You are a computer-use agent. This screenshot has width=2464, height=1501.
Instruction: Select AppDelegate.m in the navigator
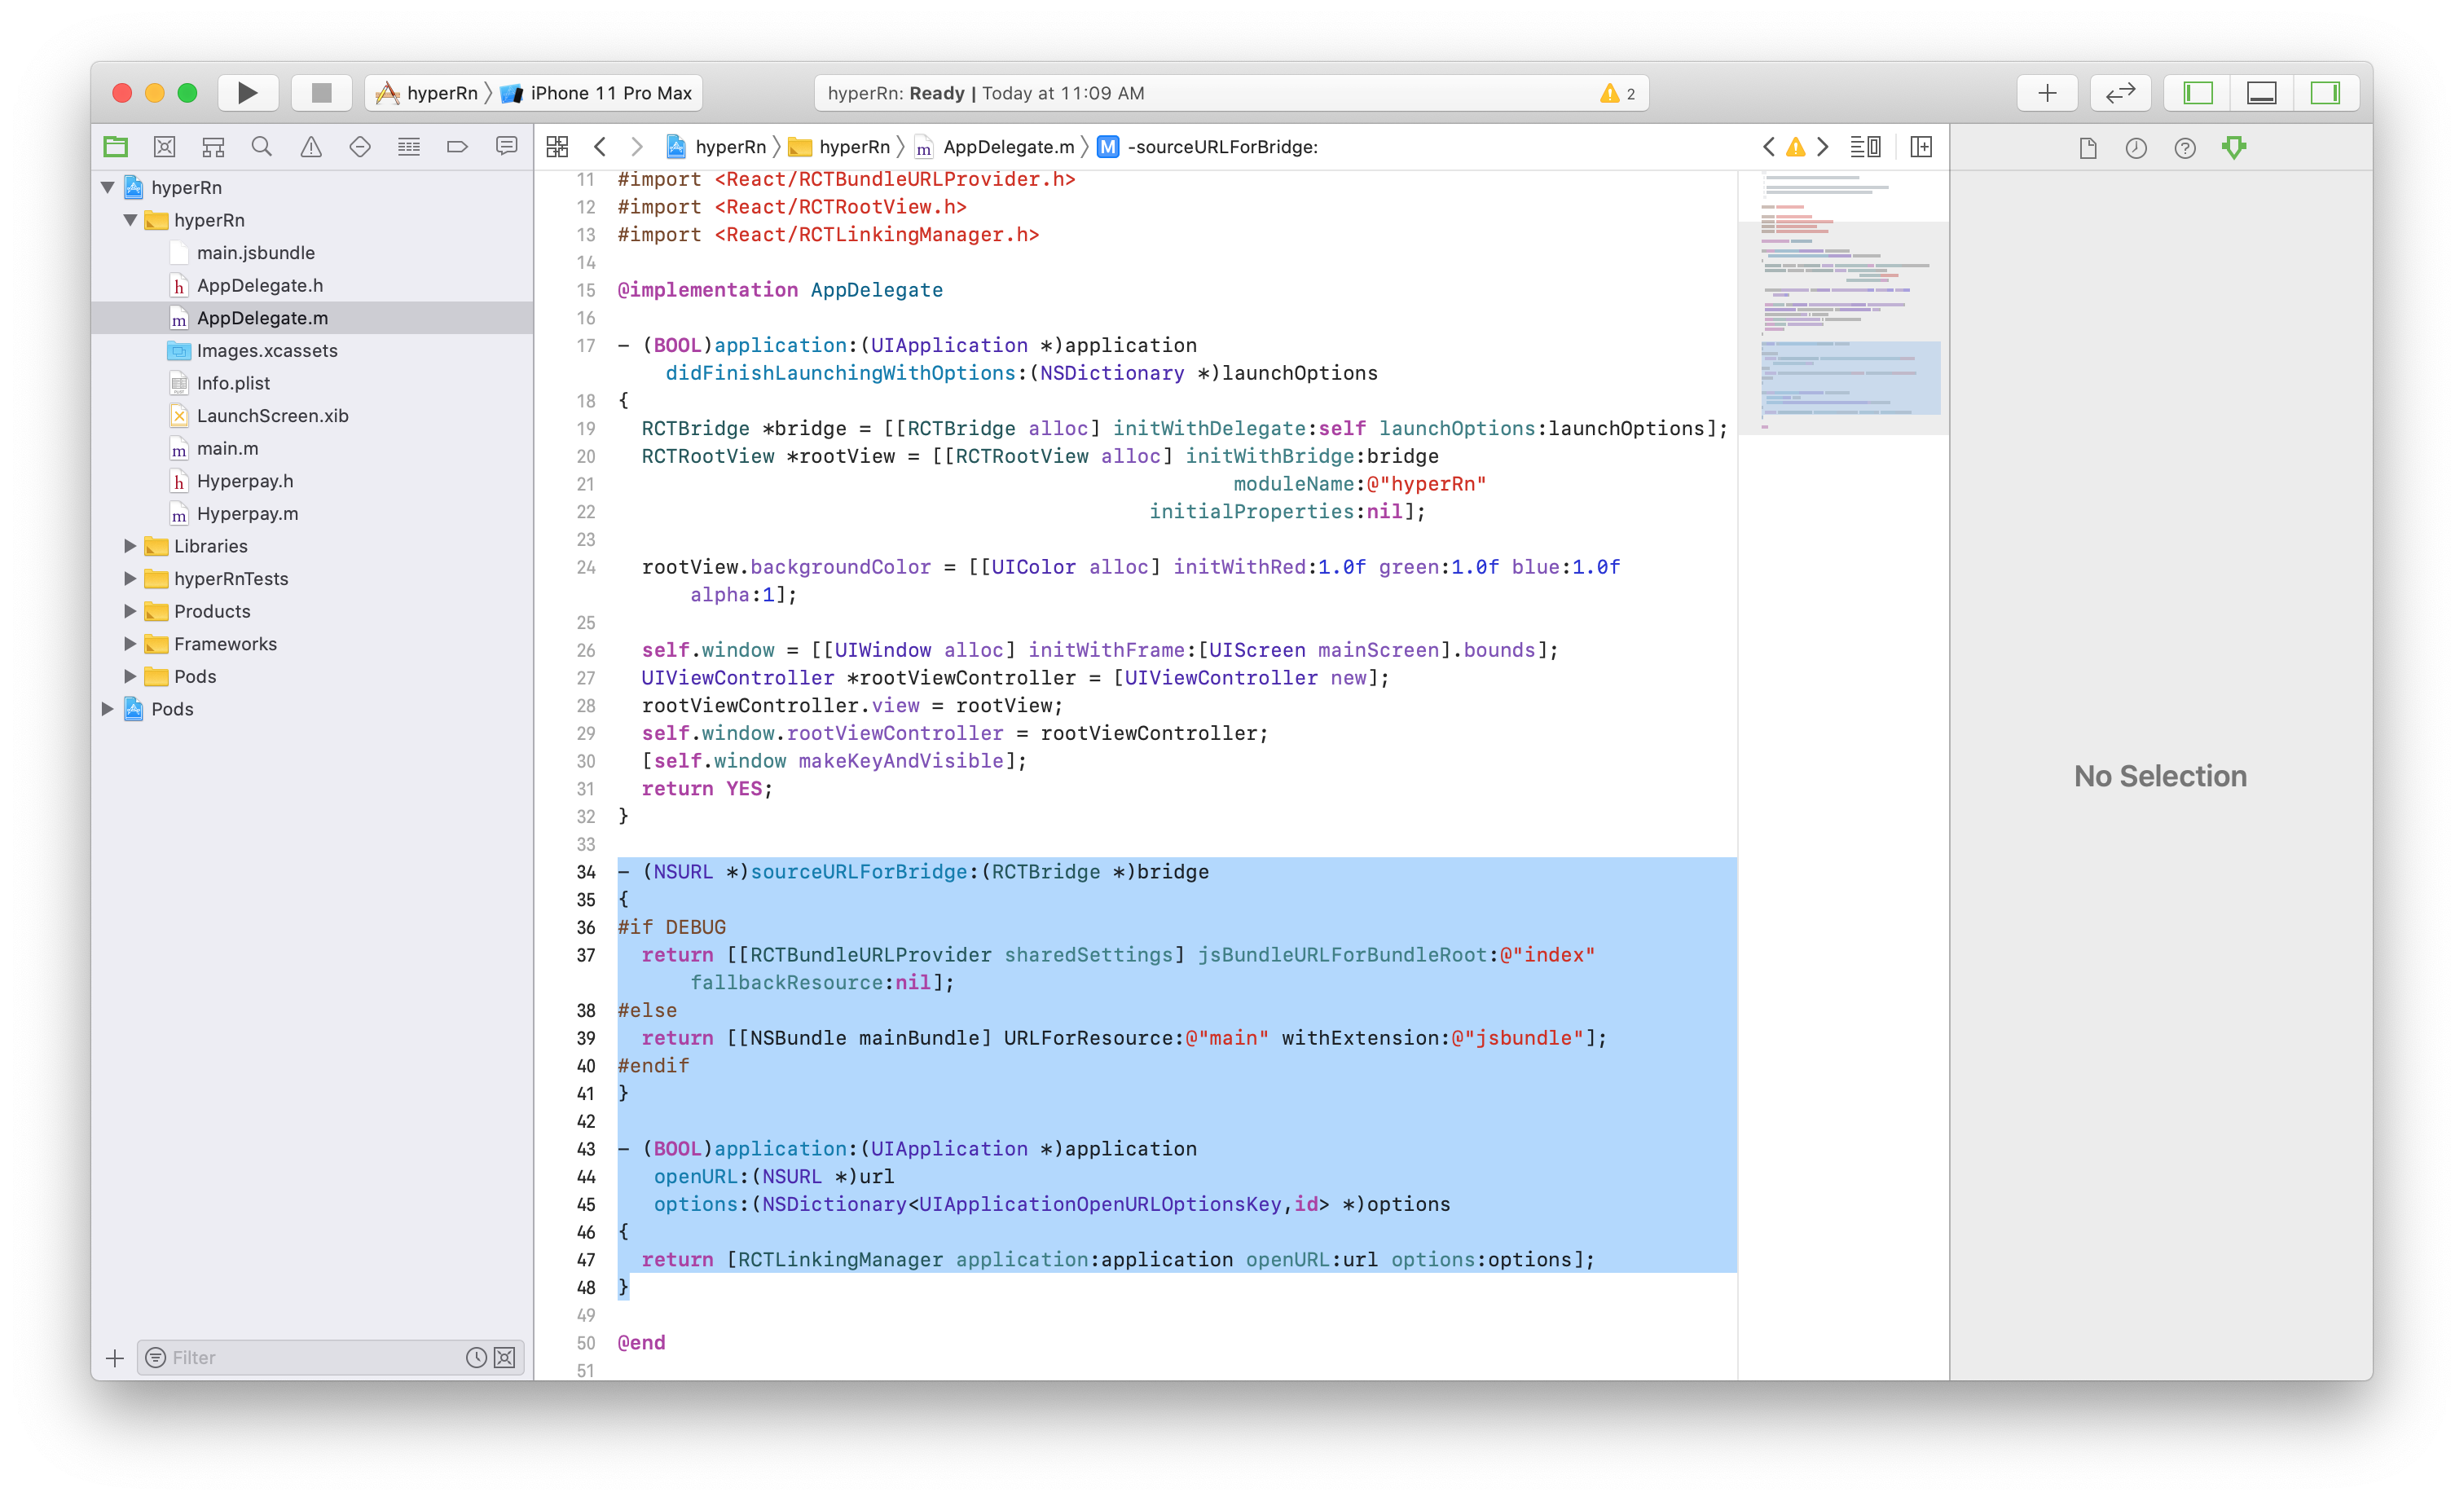(313, 318)
